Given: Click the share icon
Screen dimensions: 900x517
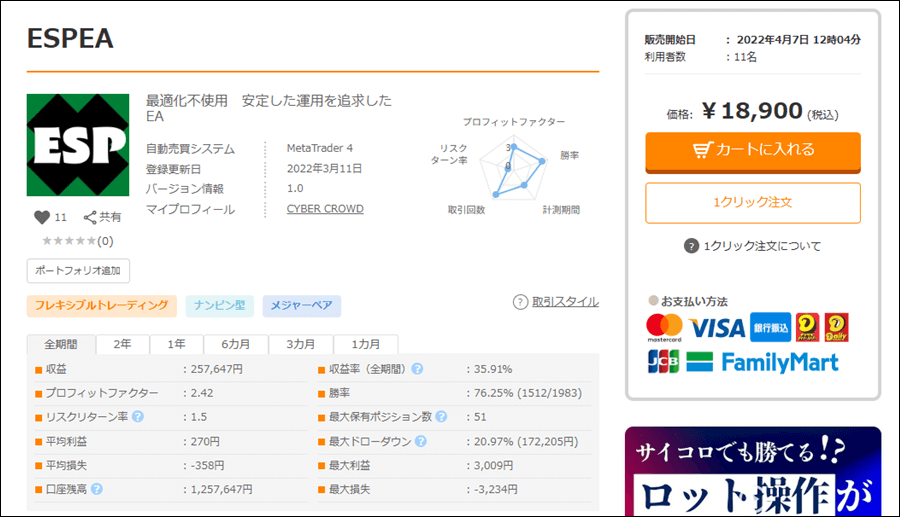Looking at the screenshot, I should tap(90, 217).
